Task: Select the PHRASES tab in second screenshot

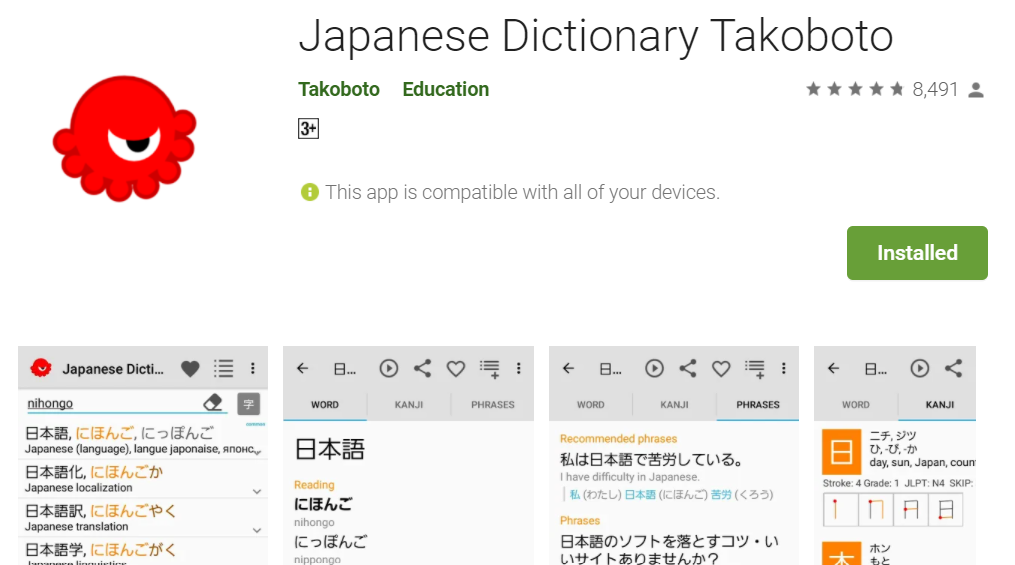Action: (x=493, y=404)
